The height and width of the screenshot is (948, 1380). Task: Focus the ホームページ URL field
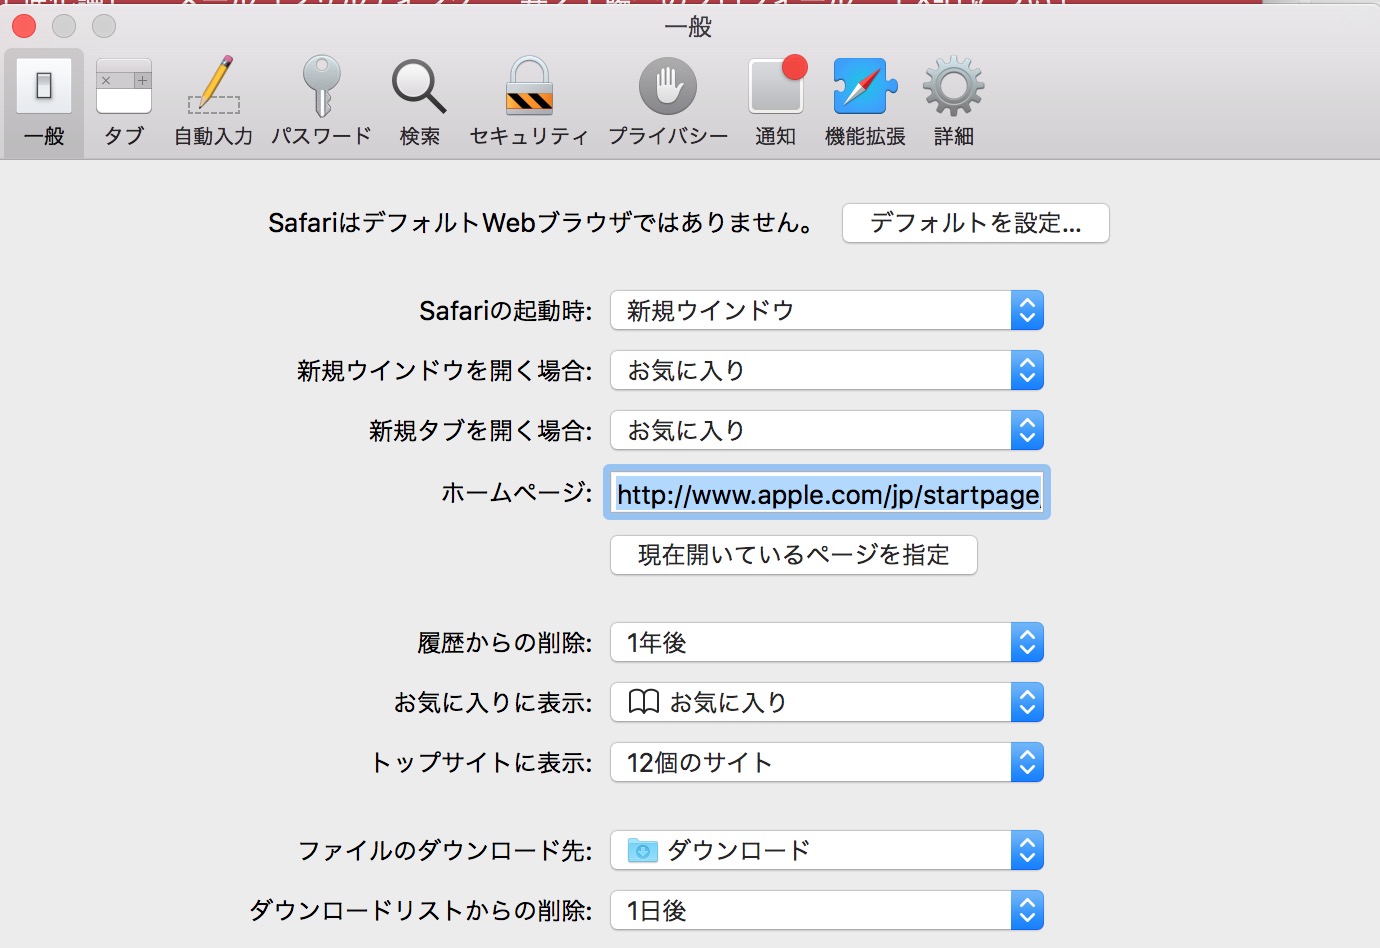(827, 493)
